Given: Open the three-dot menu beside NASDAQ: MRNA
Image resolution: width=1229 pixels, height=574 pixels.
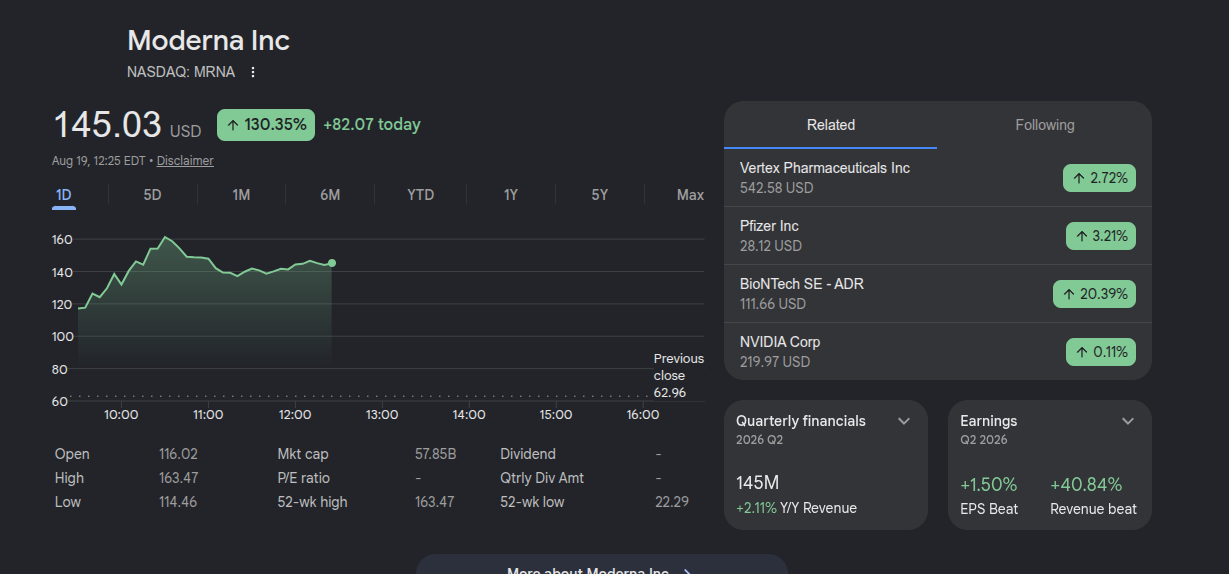Looking at the screenshot, I should click(253, 72).
